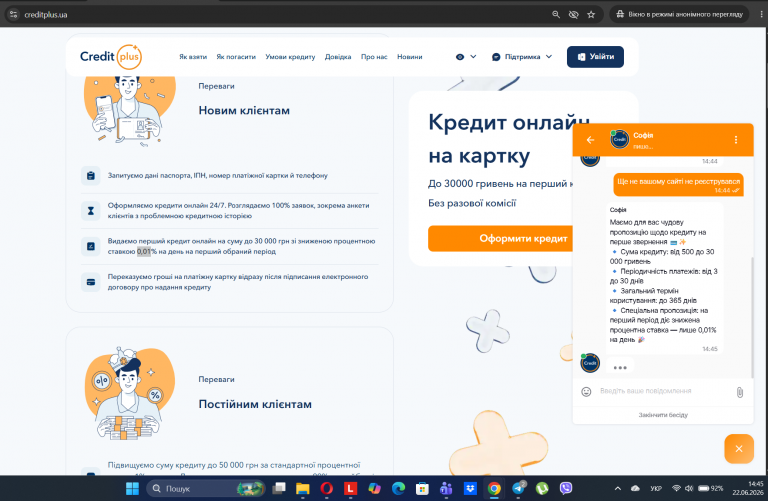Switch the keyboard language 'УКР' indicator

coord(656,489)
